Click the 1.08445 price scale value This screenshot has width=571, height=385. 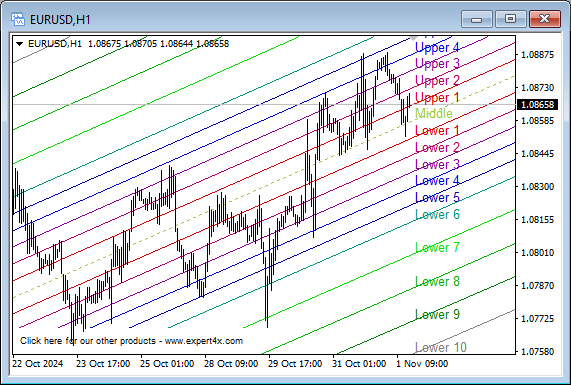(x=537, y=154)
